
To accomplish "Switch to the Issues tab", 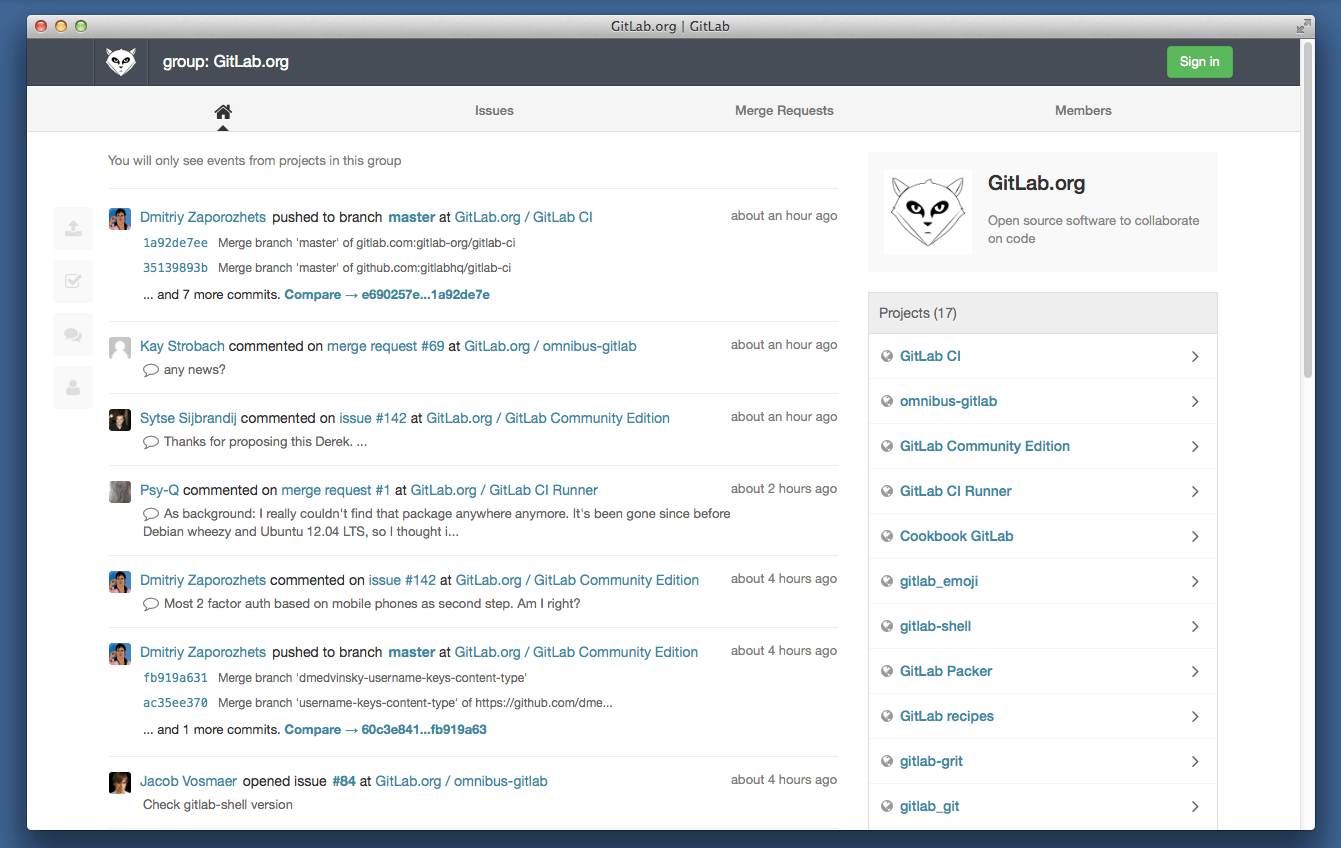I will pyautogui.click(x=494, y=111).
